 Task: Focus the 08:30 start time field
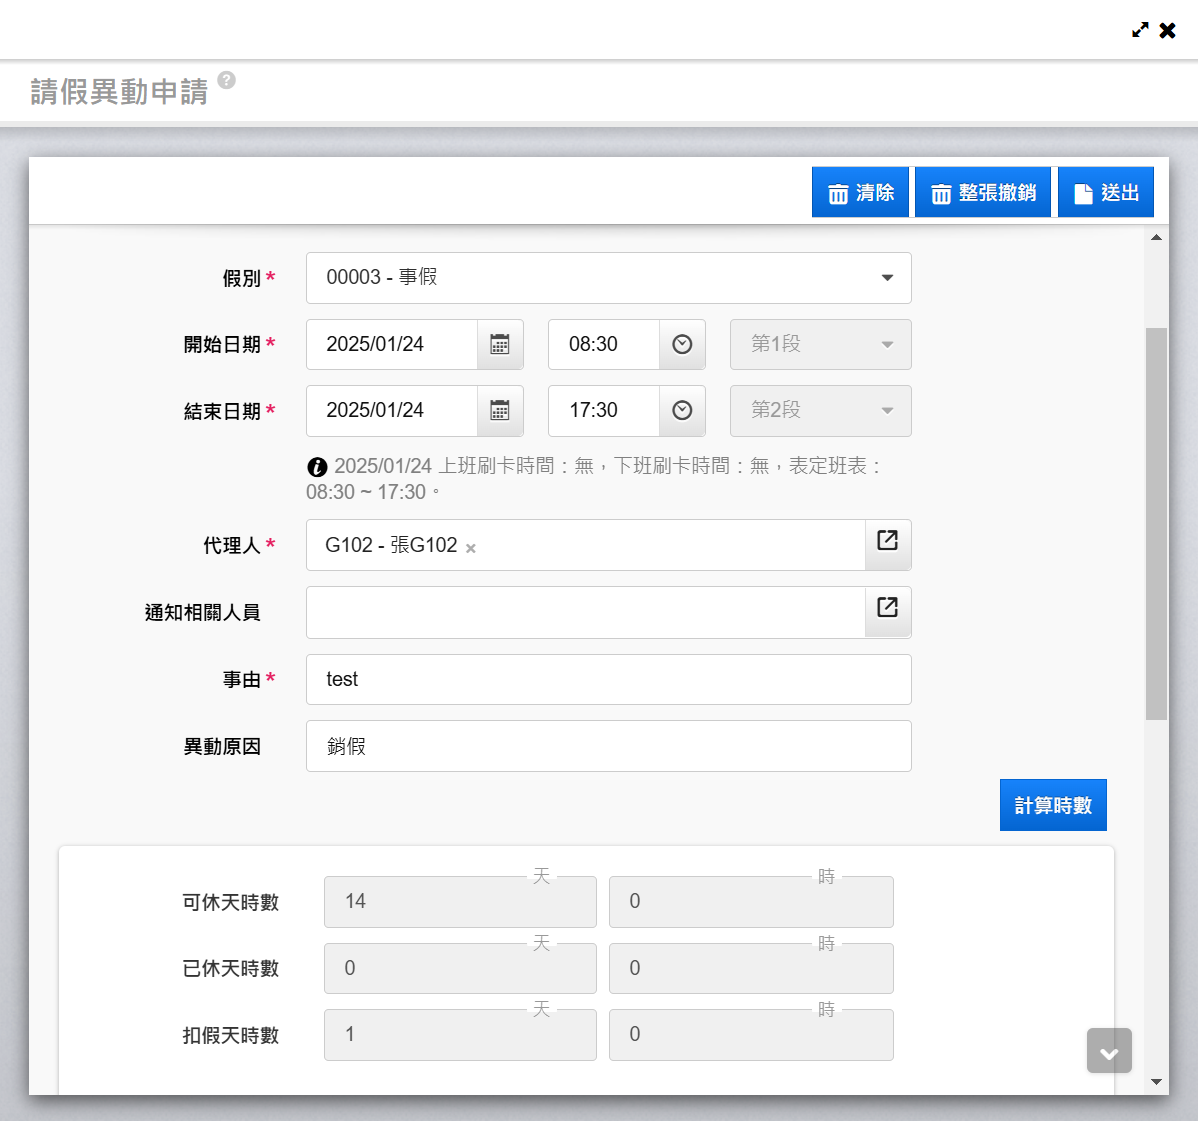(x=604, y=345)
